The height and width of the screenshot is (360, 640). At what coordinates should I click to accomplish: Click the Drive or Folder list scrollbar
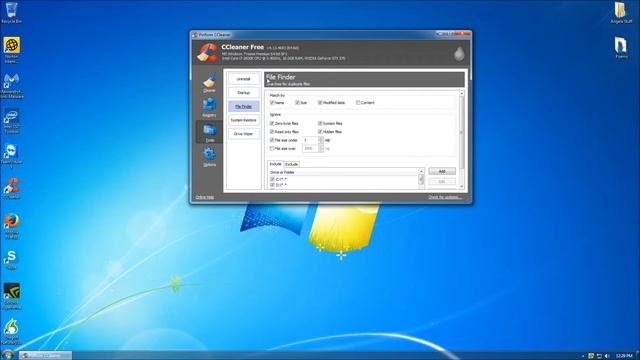421,179
